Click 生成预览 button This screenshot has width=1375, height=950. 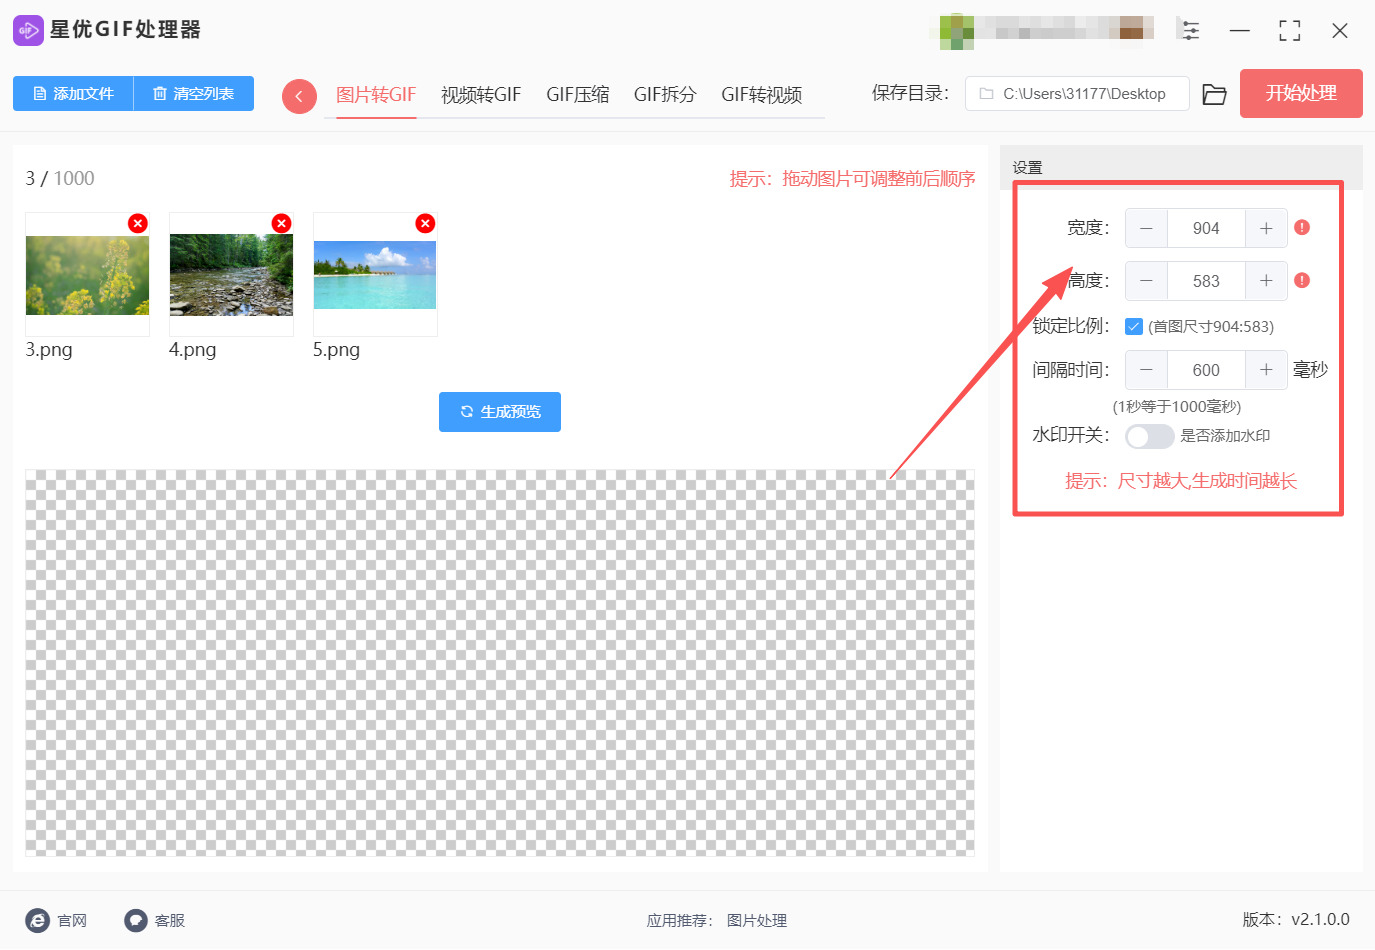point(500,412)
